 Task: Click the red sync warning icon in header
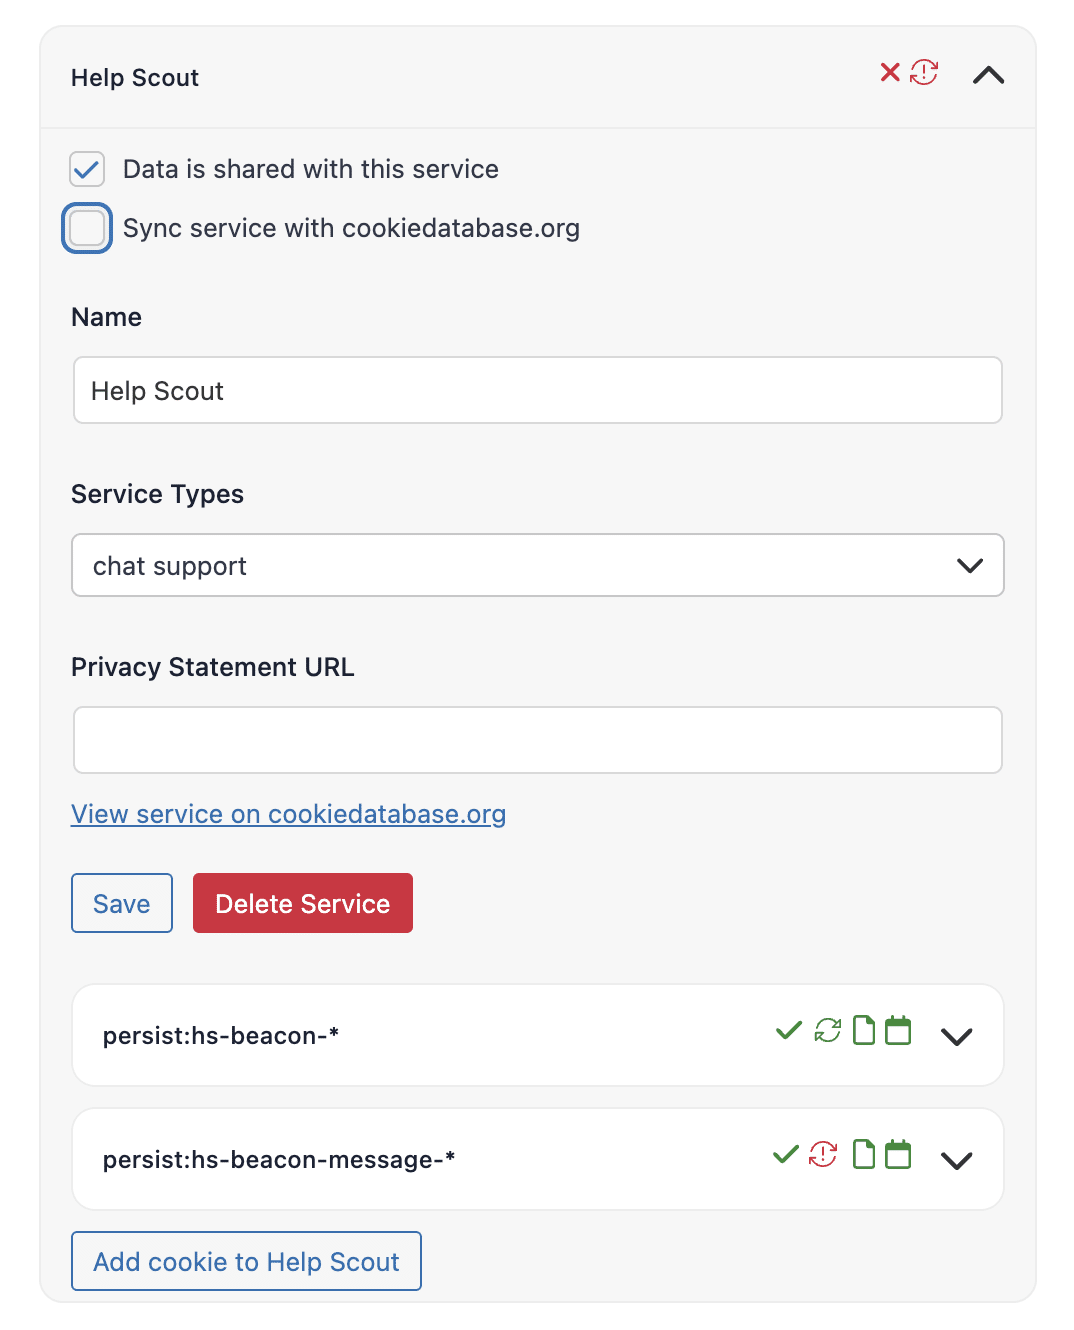(x=923, y=73)
